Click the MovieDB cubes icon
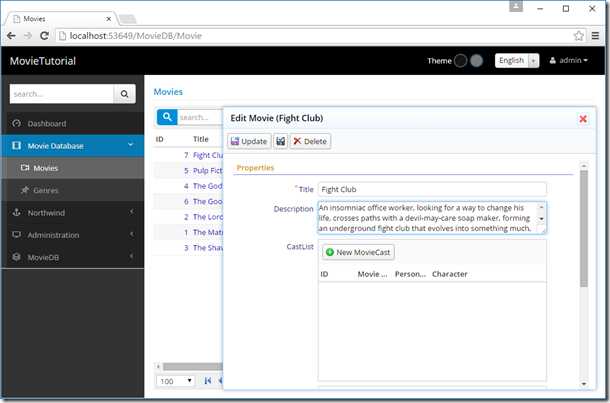Image resolution: width=610 pixels, height=403 pixels. [x=16, y=257]
